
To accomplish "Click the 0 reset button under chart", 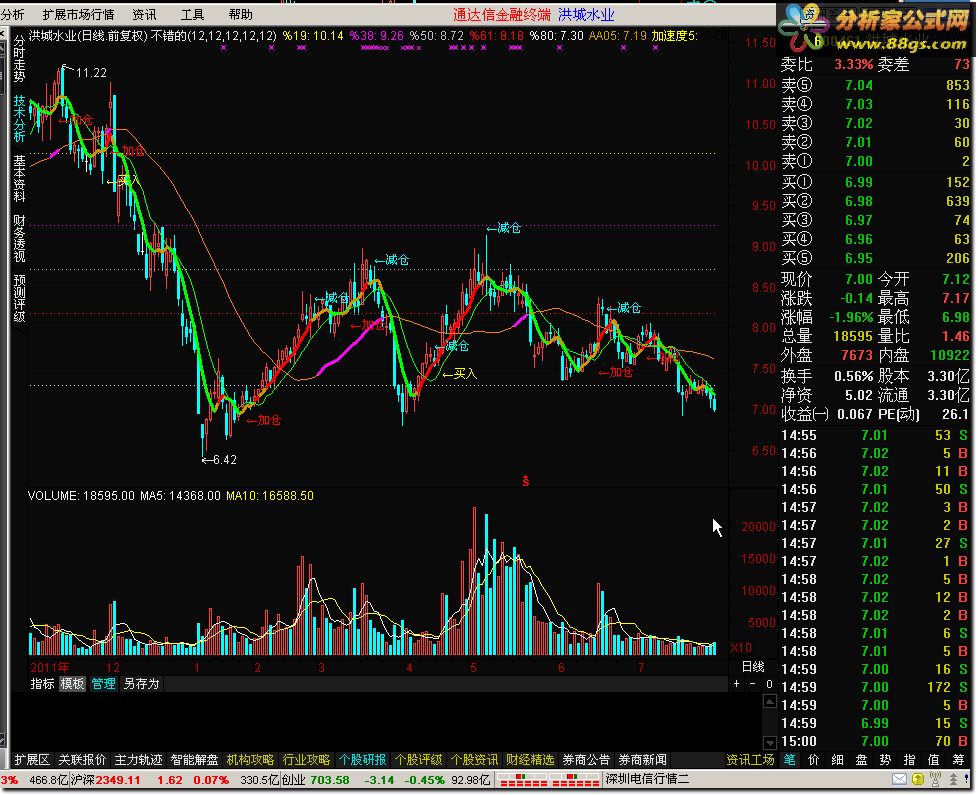I will pos(769,684).
